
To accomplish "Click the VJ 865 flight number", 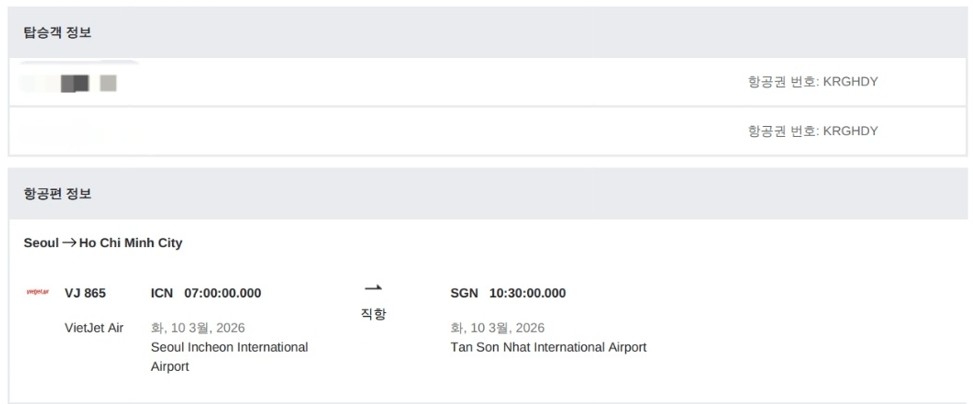I will [85, 293].
